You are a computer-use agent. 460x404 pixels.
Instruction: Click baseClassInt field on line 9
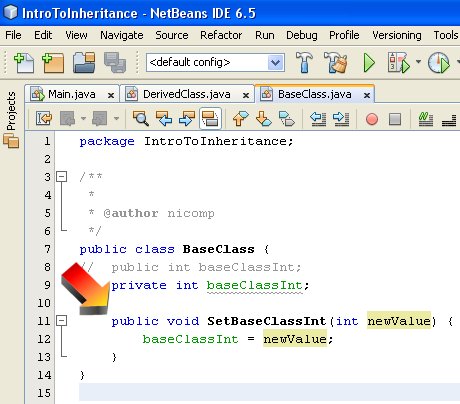[254, 285]
